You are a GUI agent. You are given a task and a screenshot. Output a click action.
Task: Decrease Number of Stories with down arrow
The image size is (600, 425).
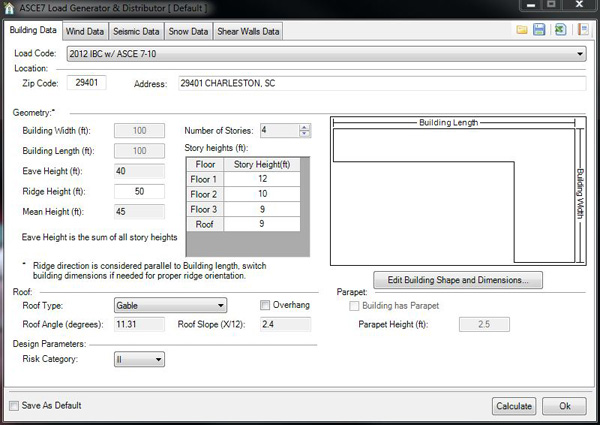pos(304,134)
